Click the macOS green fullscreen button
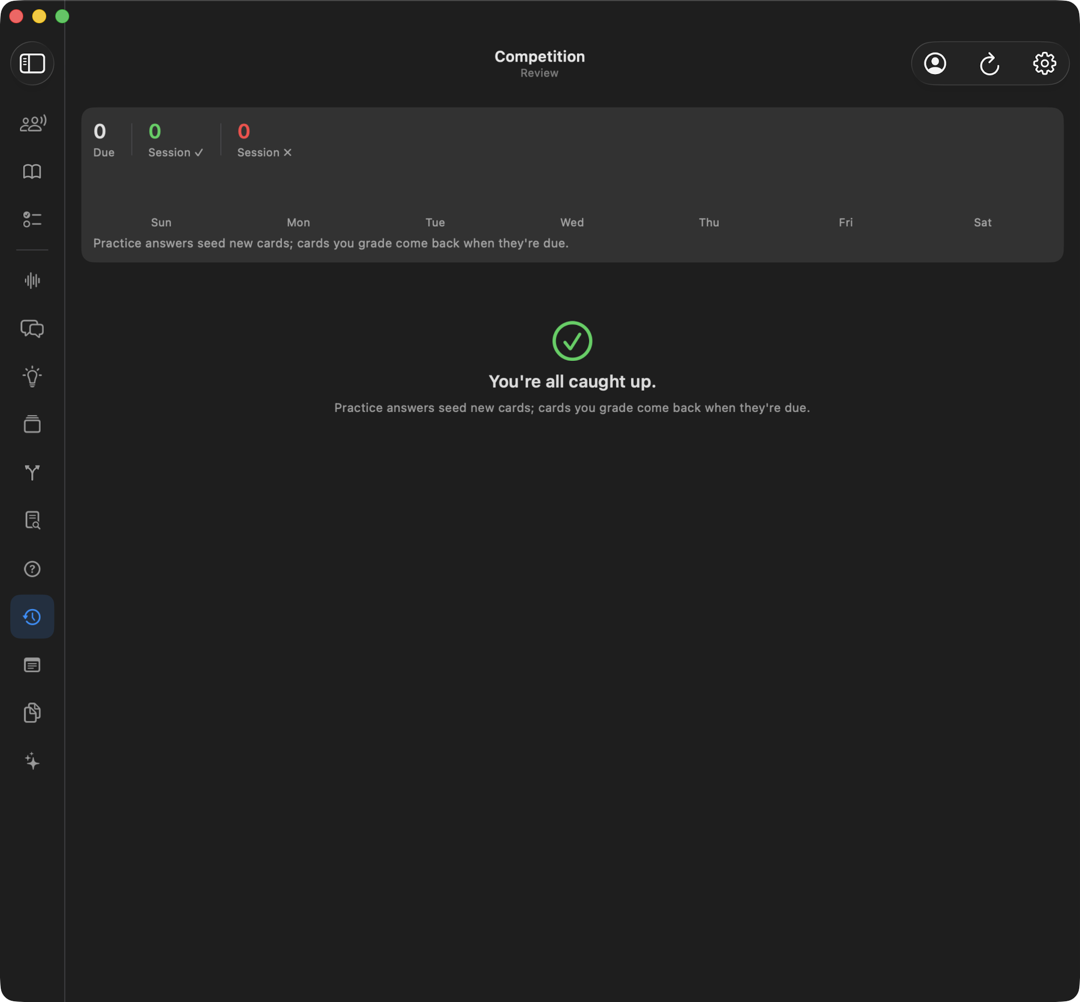 tap(62, 16)
